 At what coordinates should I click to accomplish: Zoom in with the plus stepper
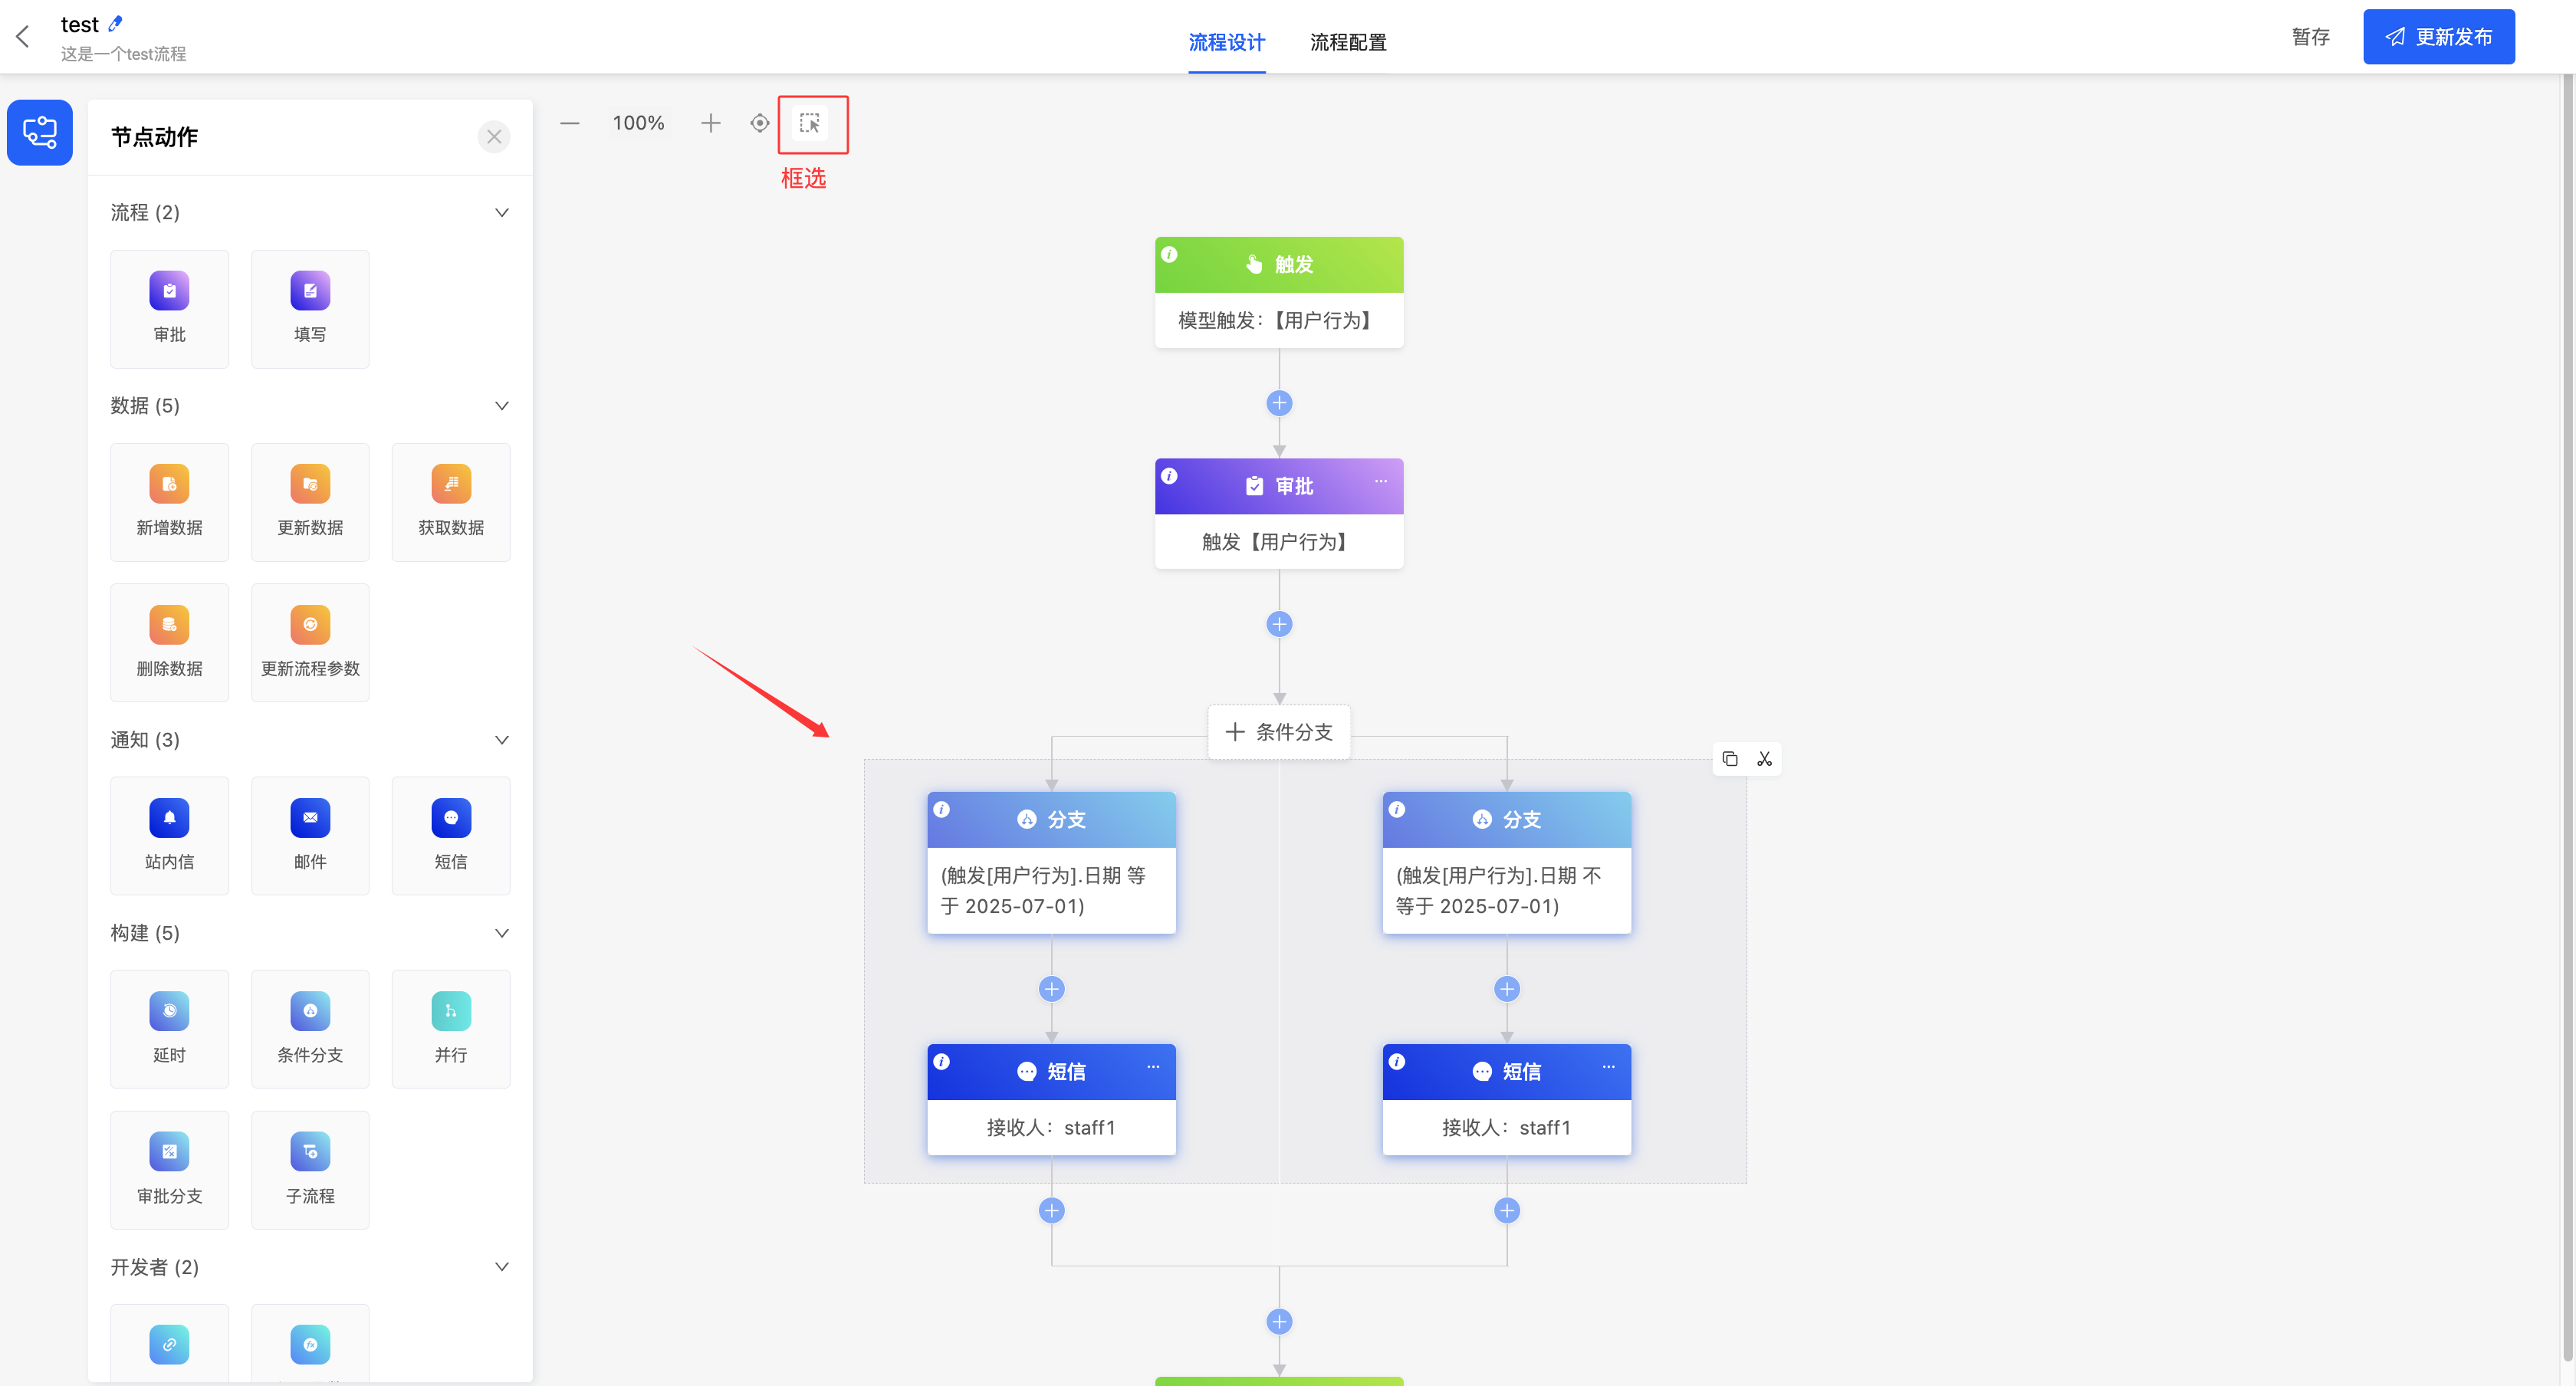[710, 123]
